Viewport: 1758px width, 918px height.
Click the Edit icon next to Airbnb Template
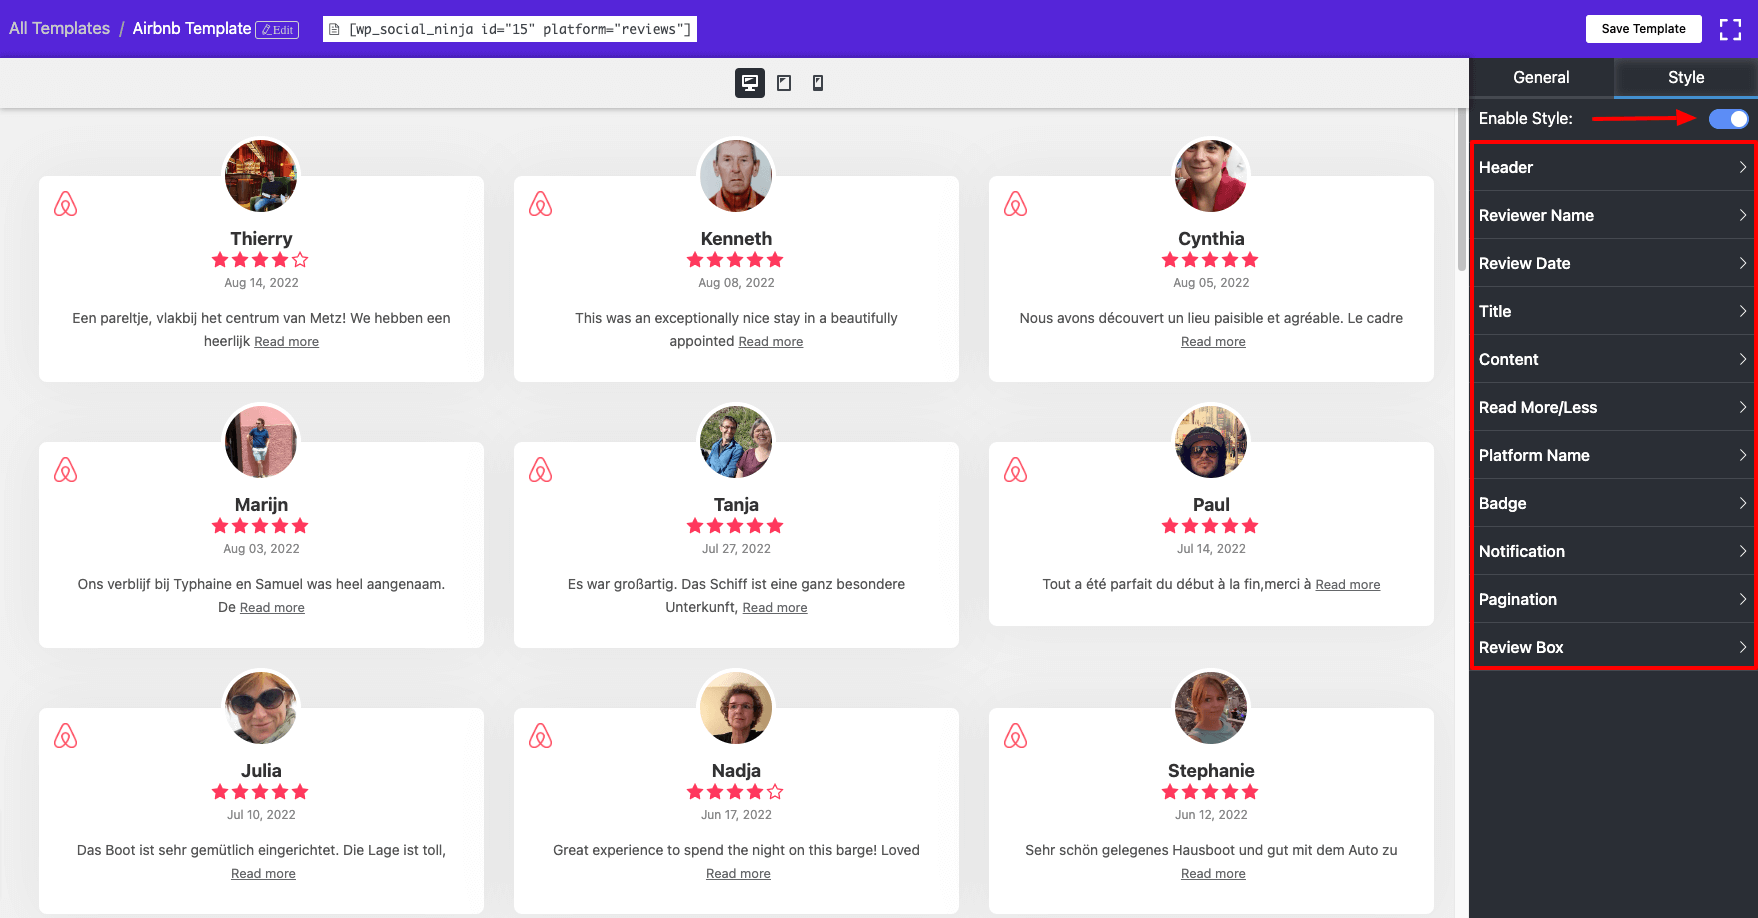click(277, 29)
